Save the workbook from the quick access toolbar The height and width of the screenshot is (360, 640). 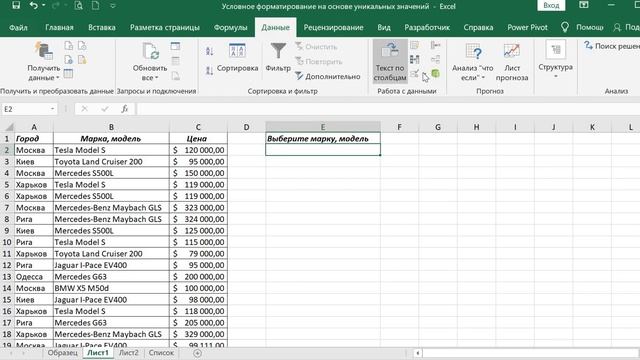pyautogui.click(x=16, y=5)
